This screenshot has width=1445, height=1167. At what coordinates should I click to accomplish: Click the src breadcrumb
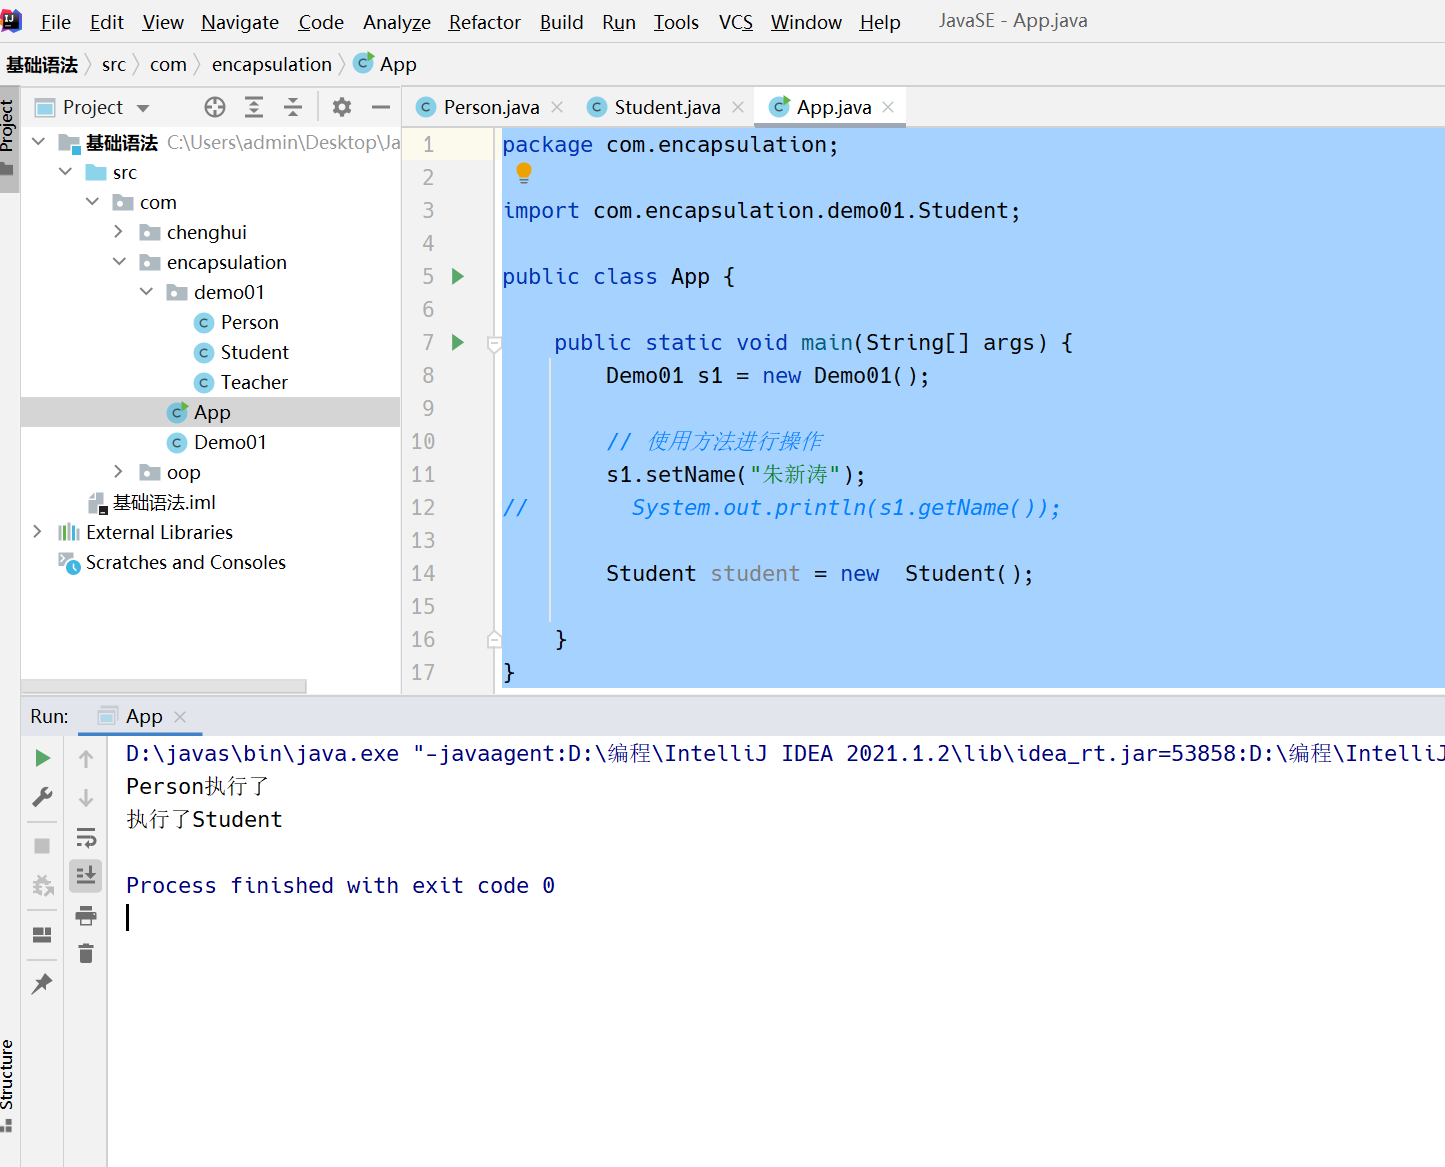pyautogui.click(x=114, y=64)
